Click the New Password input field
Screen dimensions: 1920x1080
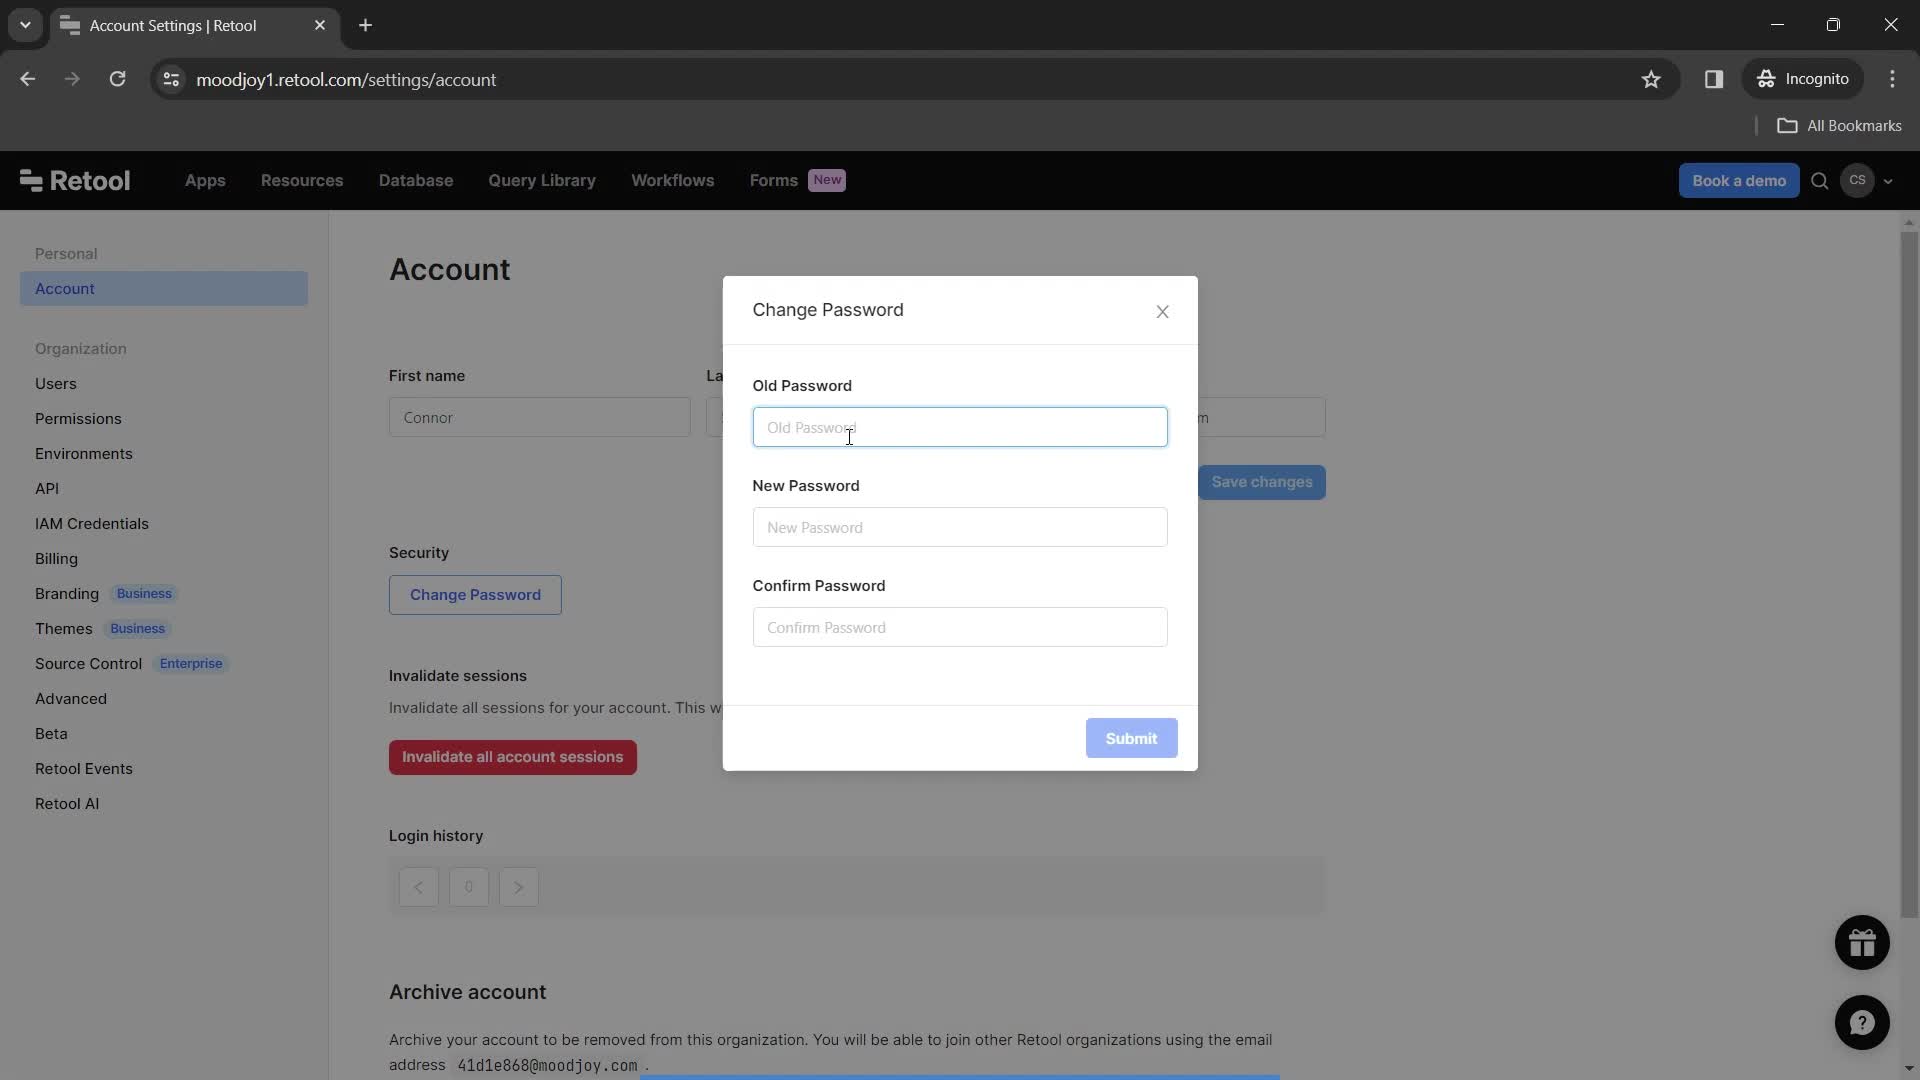(960, 526)
